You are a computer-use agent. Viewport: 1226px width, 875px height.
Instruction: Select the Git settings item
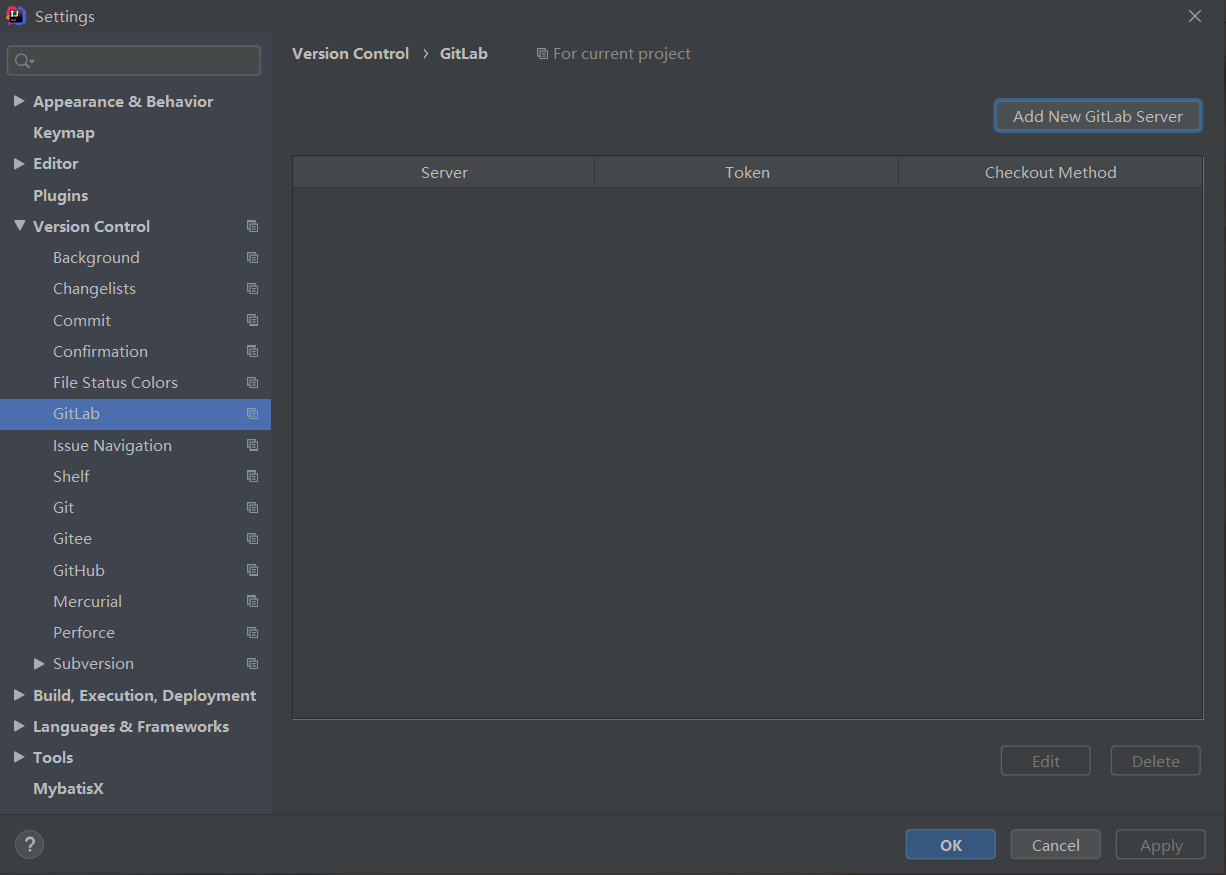click(x=63, y=507)
